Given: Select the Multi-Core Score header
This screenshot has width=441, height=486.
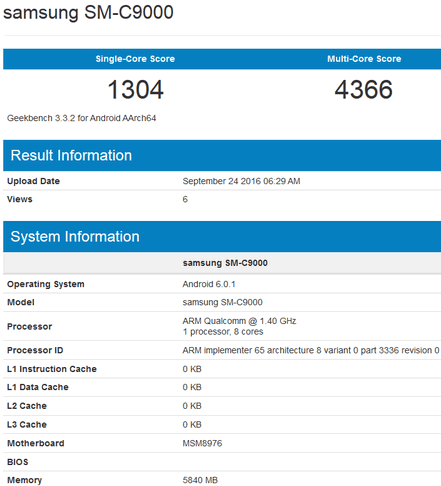Looking at the screenshot, I should 364,59.
